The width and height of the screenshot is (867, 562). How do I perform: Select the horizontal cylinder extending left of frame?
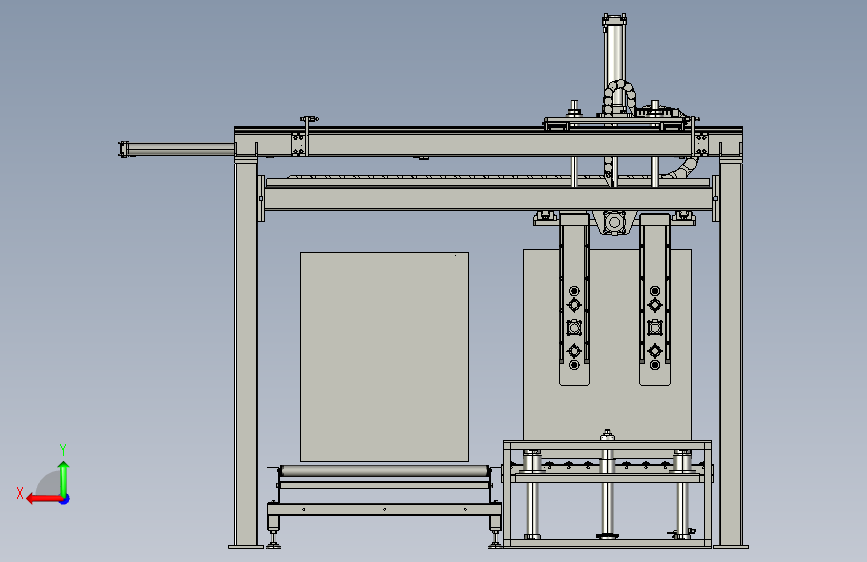[x=177, y=149]
